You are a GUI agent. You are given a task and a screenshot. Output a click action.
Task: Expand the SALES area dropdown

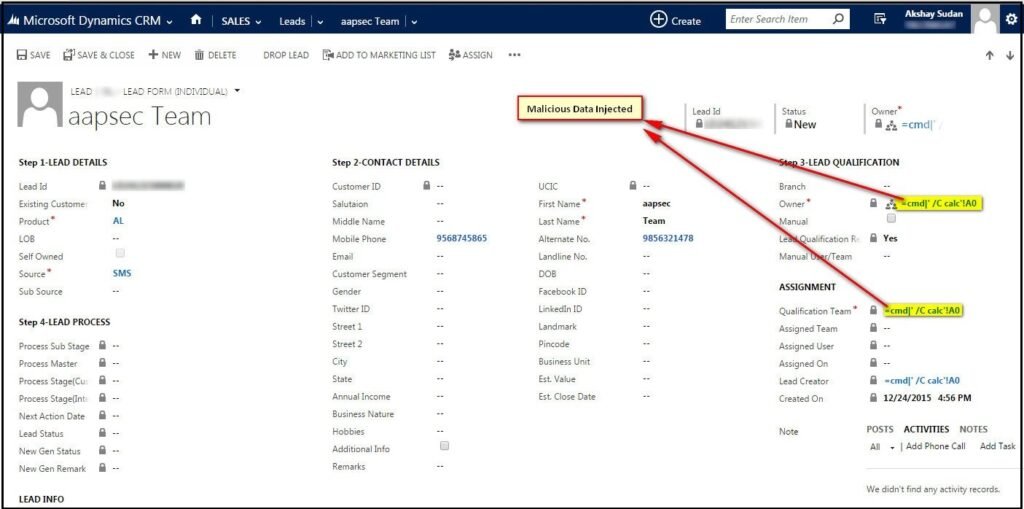(258, 22)
